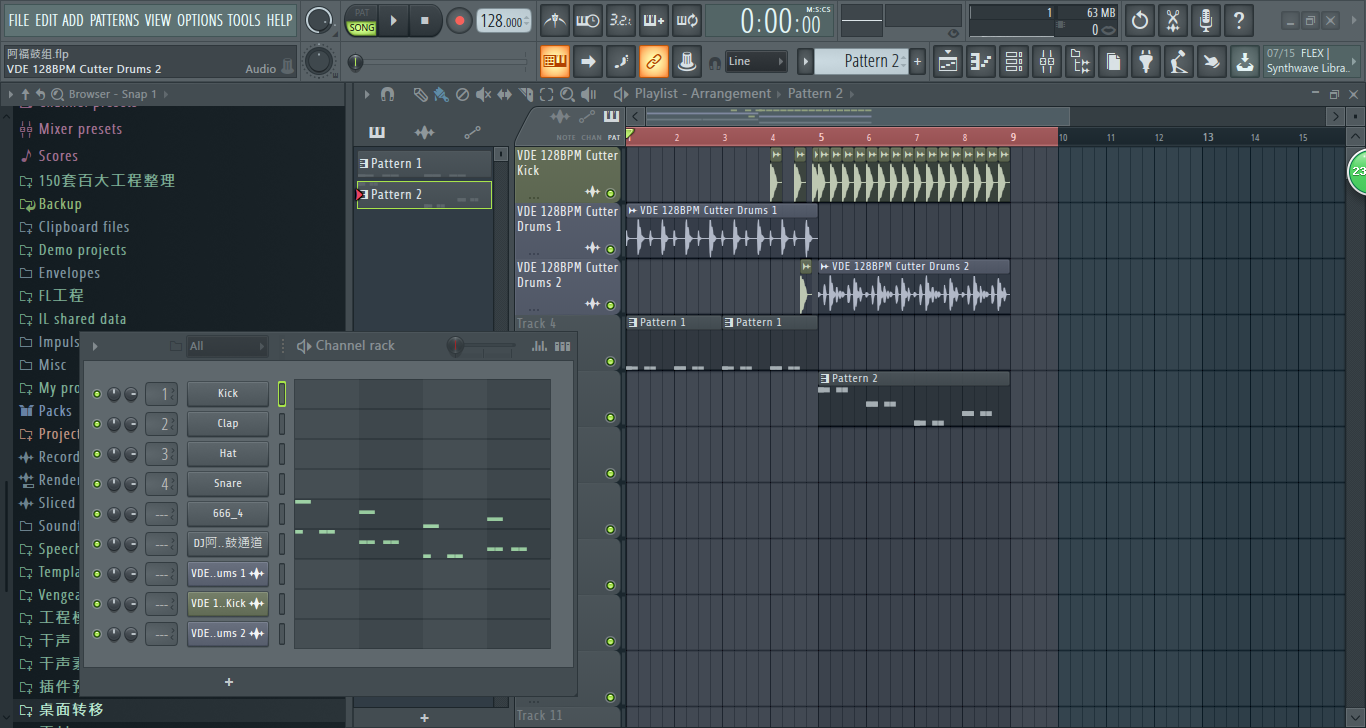Image resolution: width=1366 pixels, height=728 pixels.
Task: Click the metronome icon in the toolbar
Action: point(555,20)
